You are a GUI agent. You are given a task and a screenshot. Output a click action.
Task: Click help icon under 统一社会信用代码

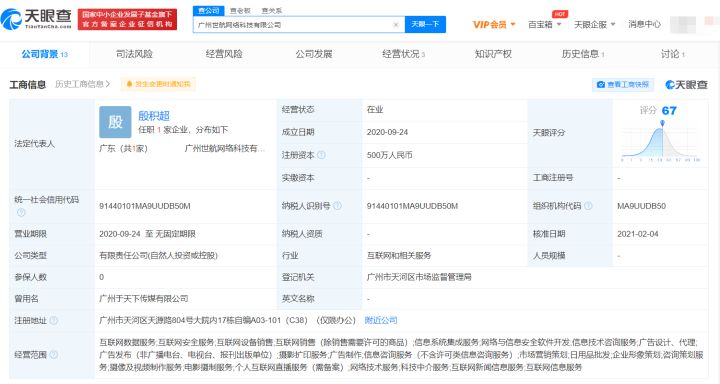(x=21, y=213)
